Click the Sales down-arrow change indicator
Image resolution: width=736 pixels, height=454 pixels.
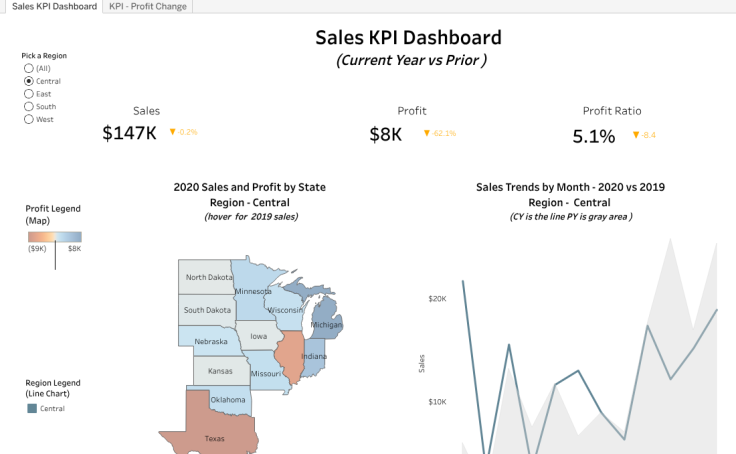click(173, 132)
